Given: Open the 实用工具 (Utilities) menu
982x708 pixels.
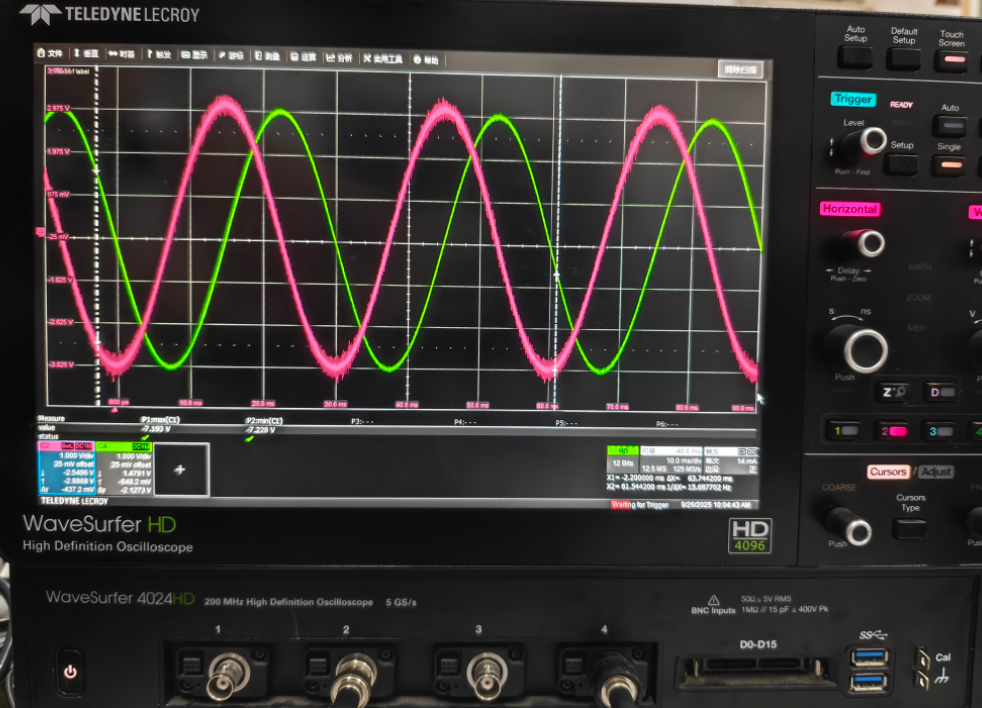Looking at the screenshot, I should (383, 59).
